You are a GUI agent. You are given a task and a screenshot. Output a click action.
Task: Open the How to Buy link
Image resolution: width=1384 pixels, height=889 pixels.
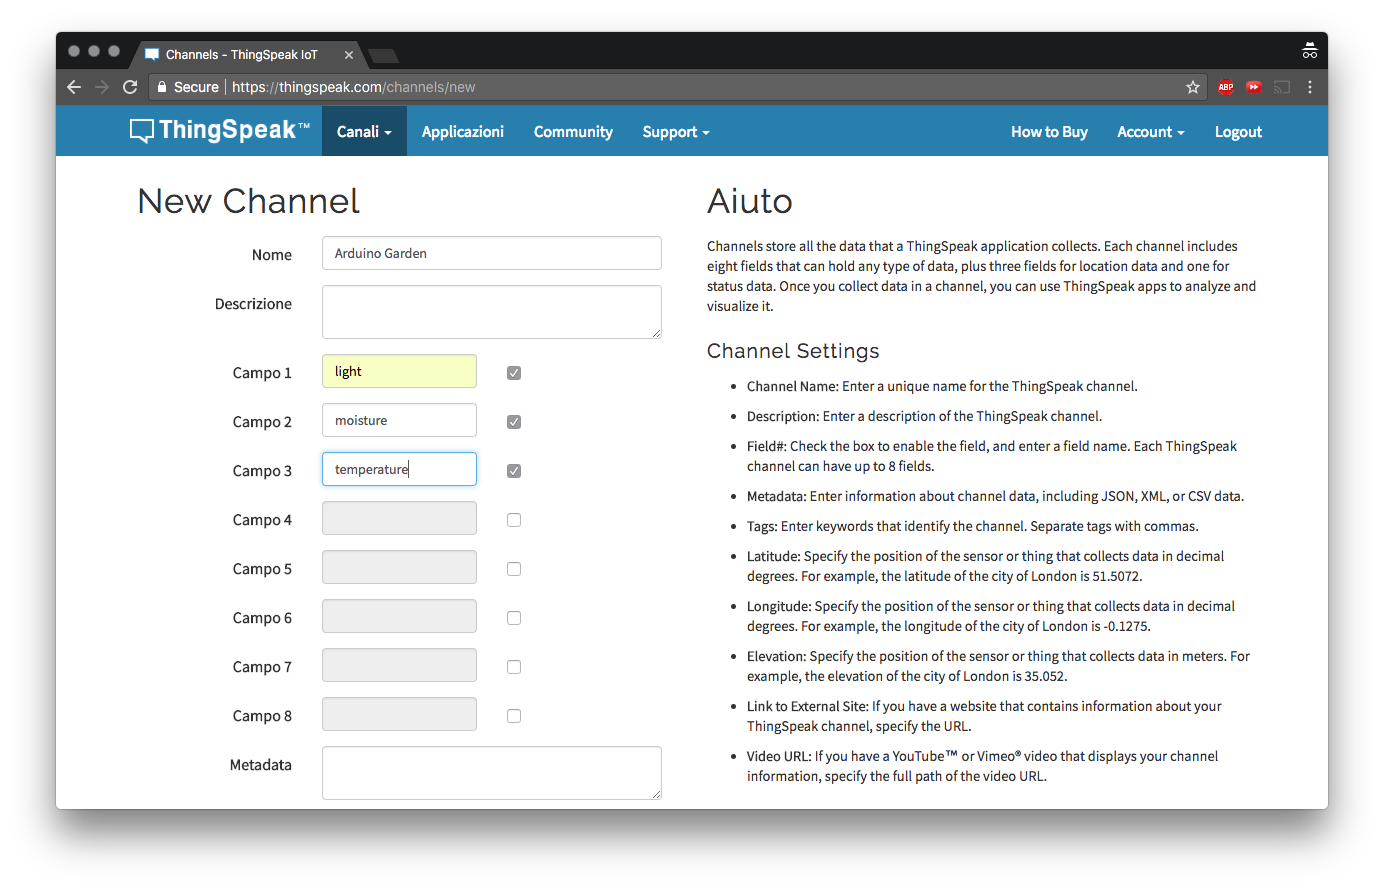(1049, 132)
